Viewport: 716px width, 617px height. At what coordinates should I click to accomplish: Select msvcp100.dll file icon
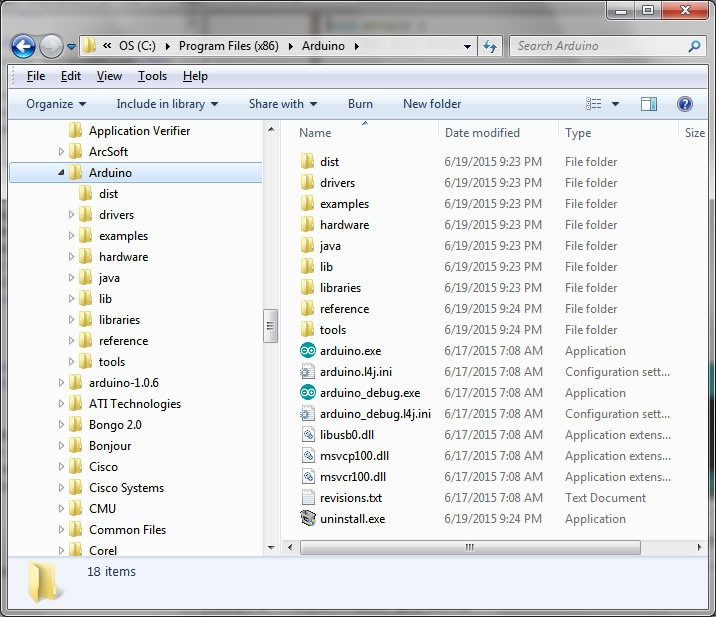pos(308,456)
